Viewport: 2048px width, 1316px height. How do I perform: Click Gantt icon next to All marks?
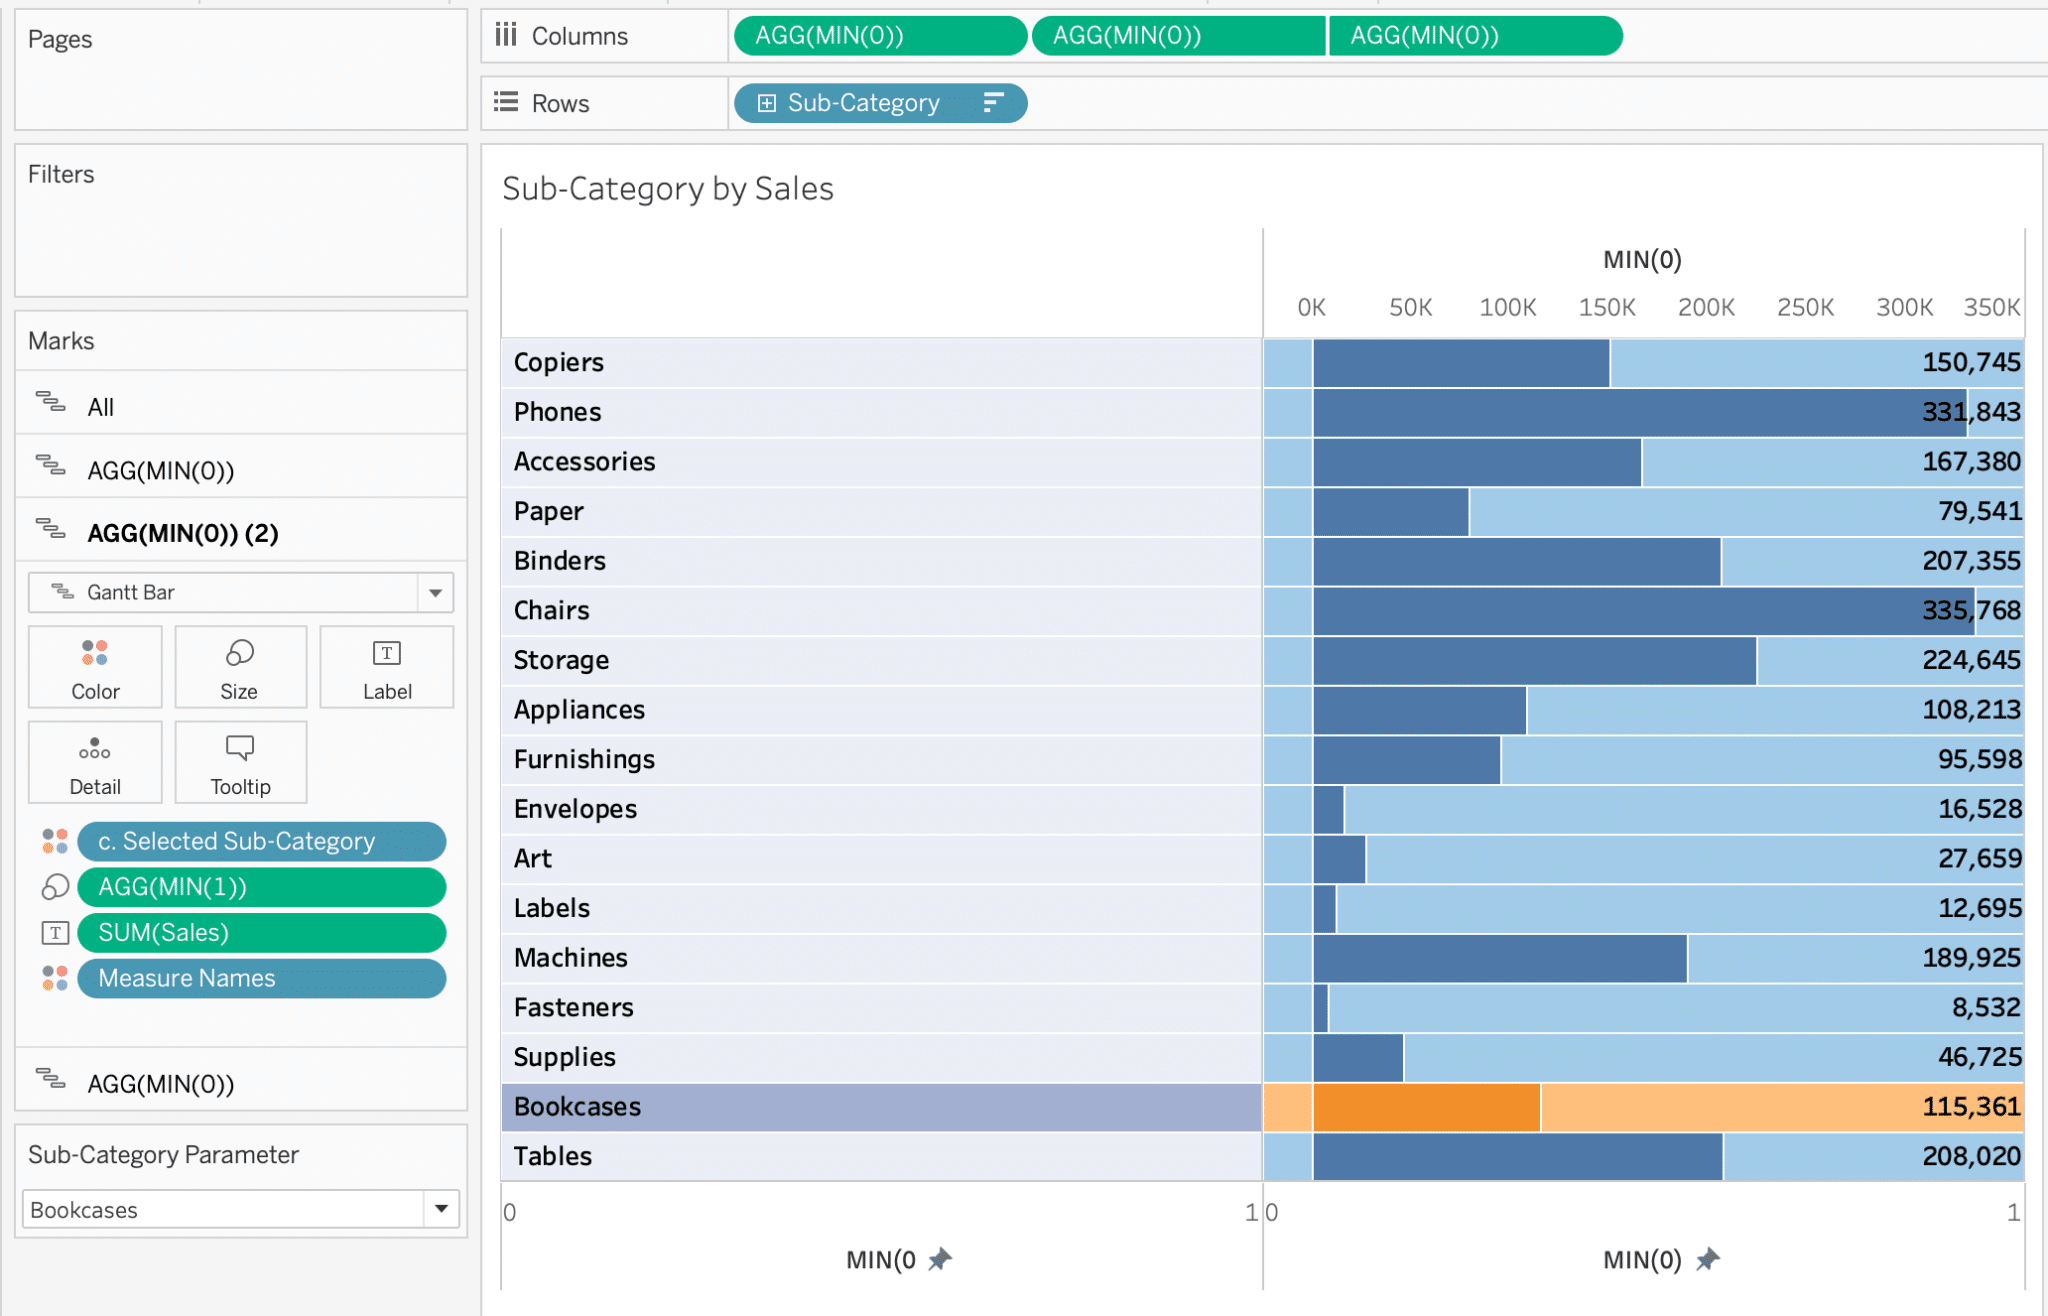[50, 403]
